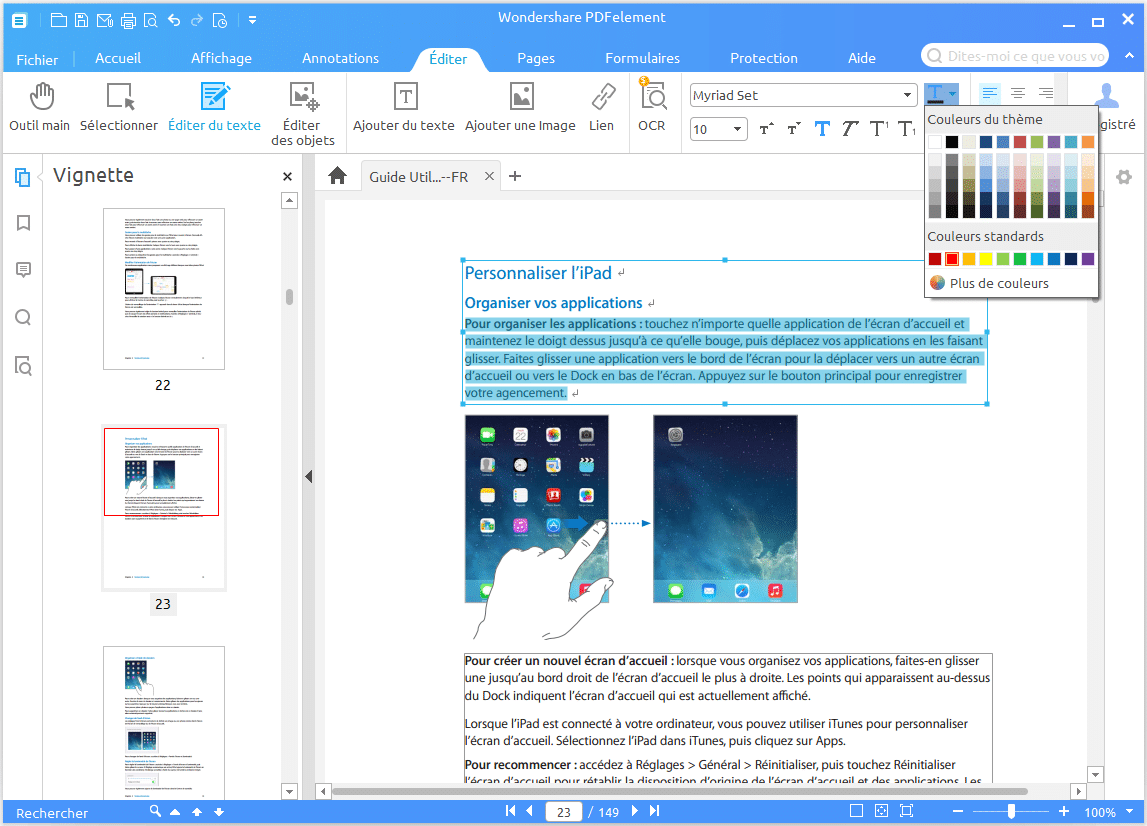Choose the Ajouter une Image tool

point(520,108)
